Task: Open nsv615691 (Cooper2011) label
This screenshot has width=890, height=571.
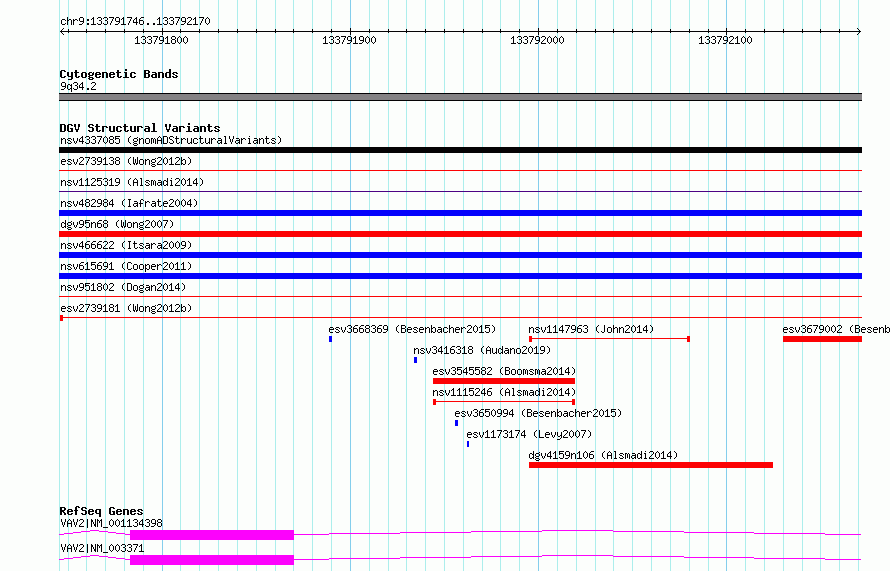Action: [x=126, y=266]
